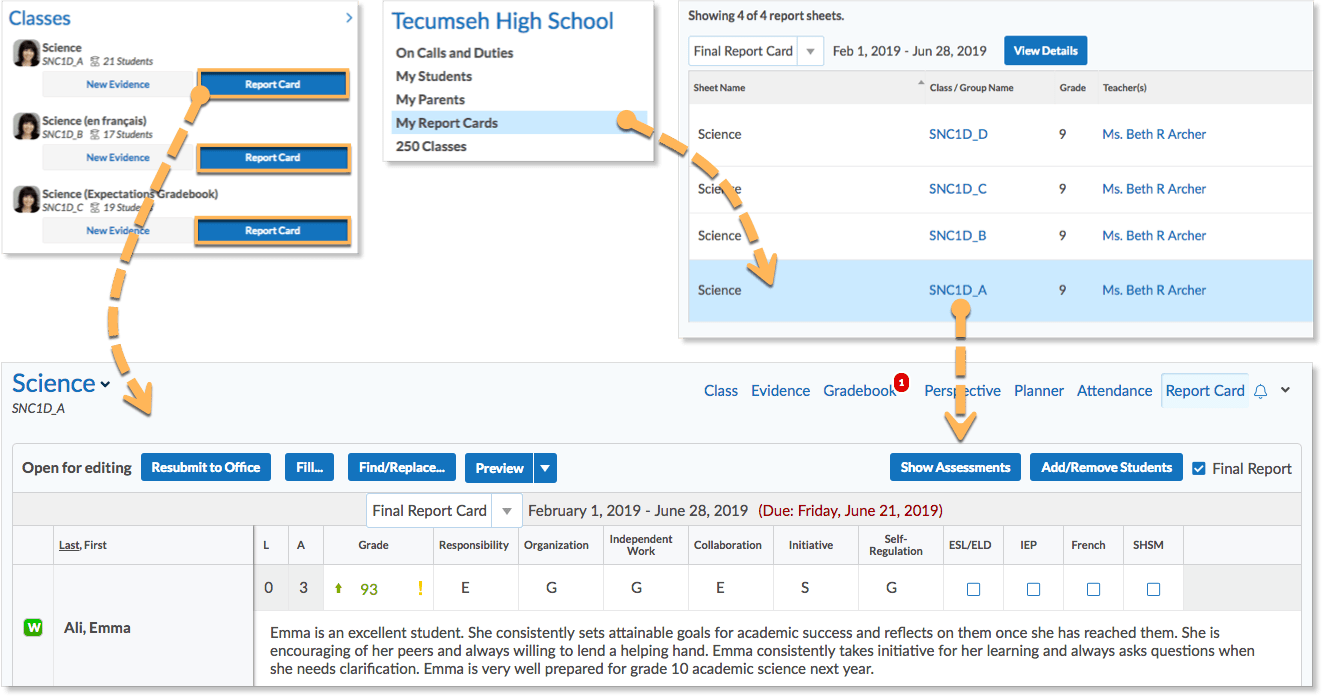Click the Classes panel chevron arrow
1323x697 pixels.
349,17
